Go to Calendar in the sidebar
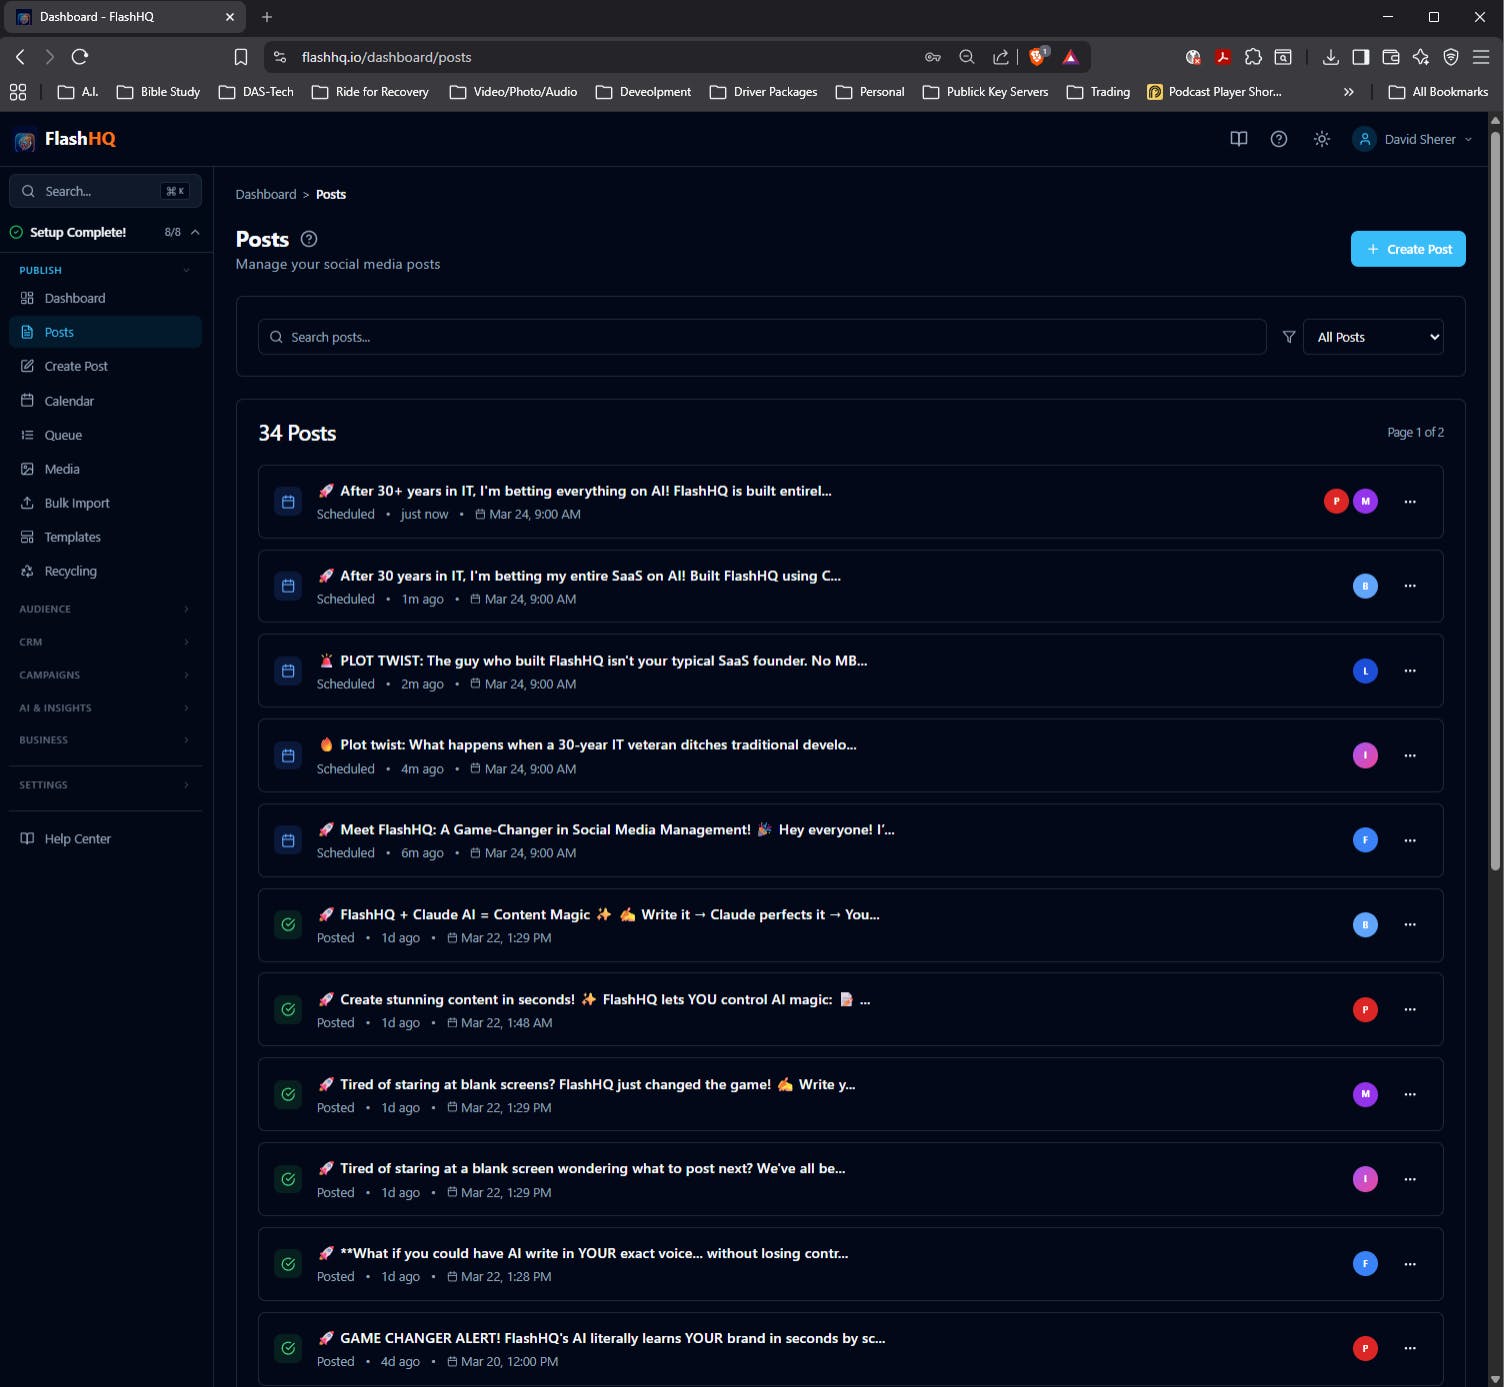1504x1387 pixels. 69,401
